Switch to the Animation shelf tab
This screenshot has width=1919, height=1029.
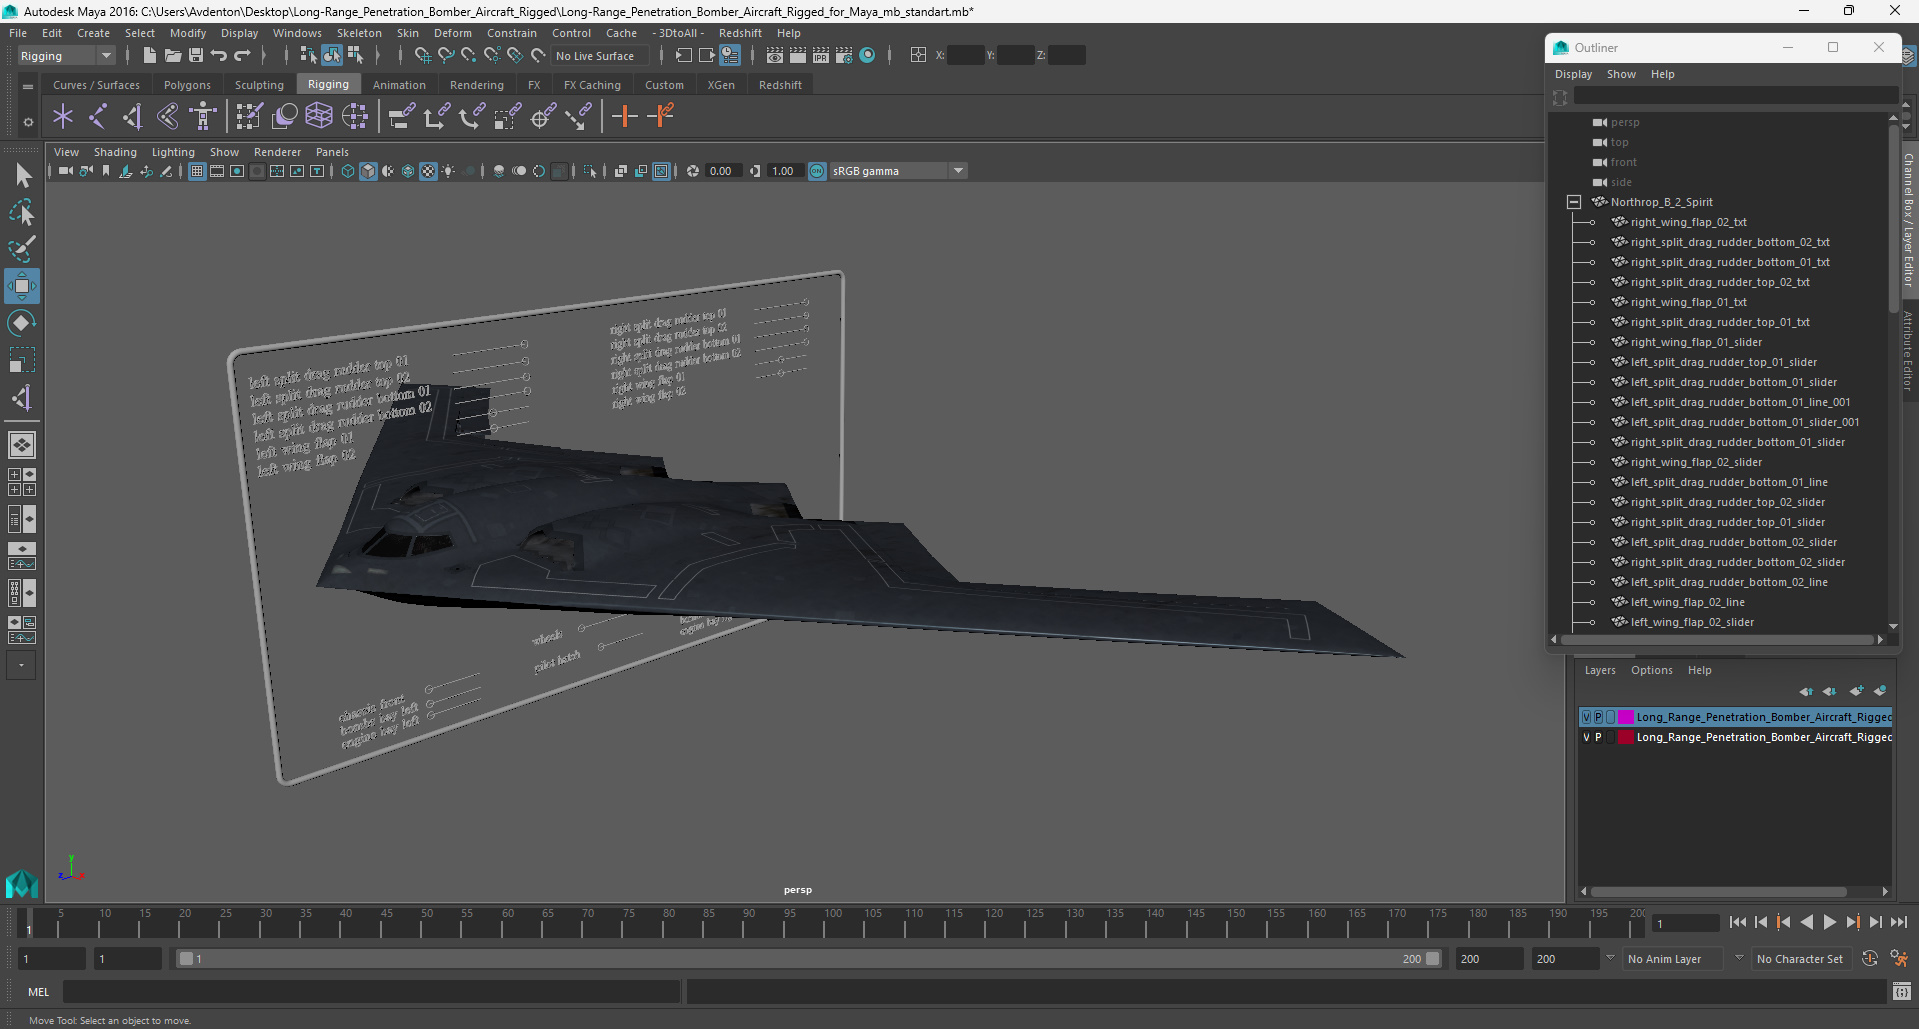(x=399, y=85)
